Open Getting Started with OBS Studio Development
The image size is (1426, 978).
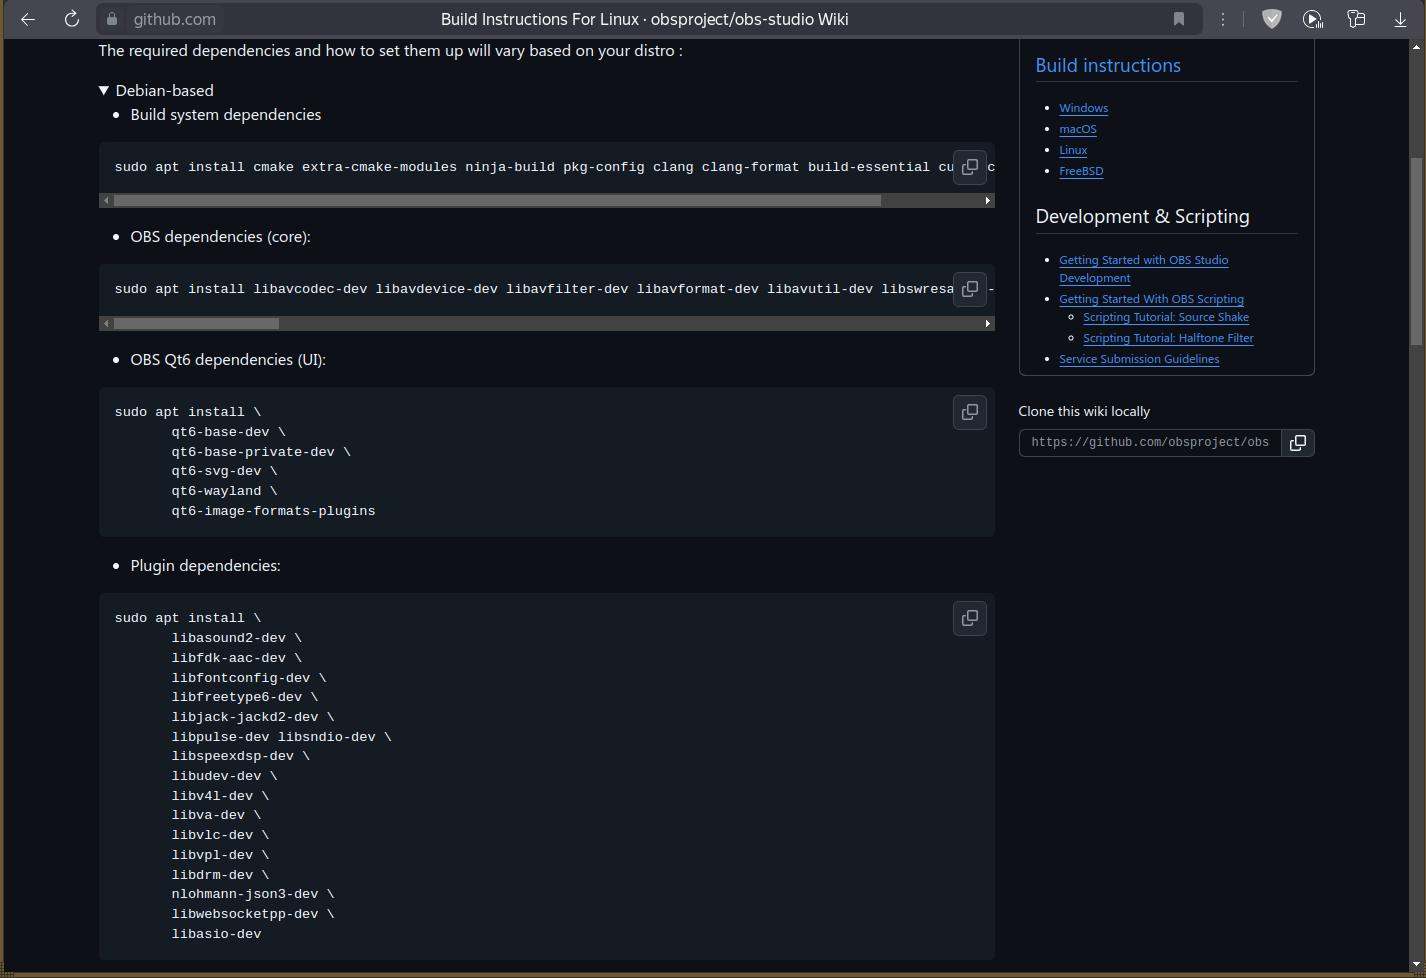click(1144, 269)
